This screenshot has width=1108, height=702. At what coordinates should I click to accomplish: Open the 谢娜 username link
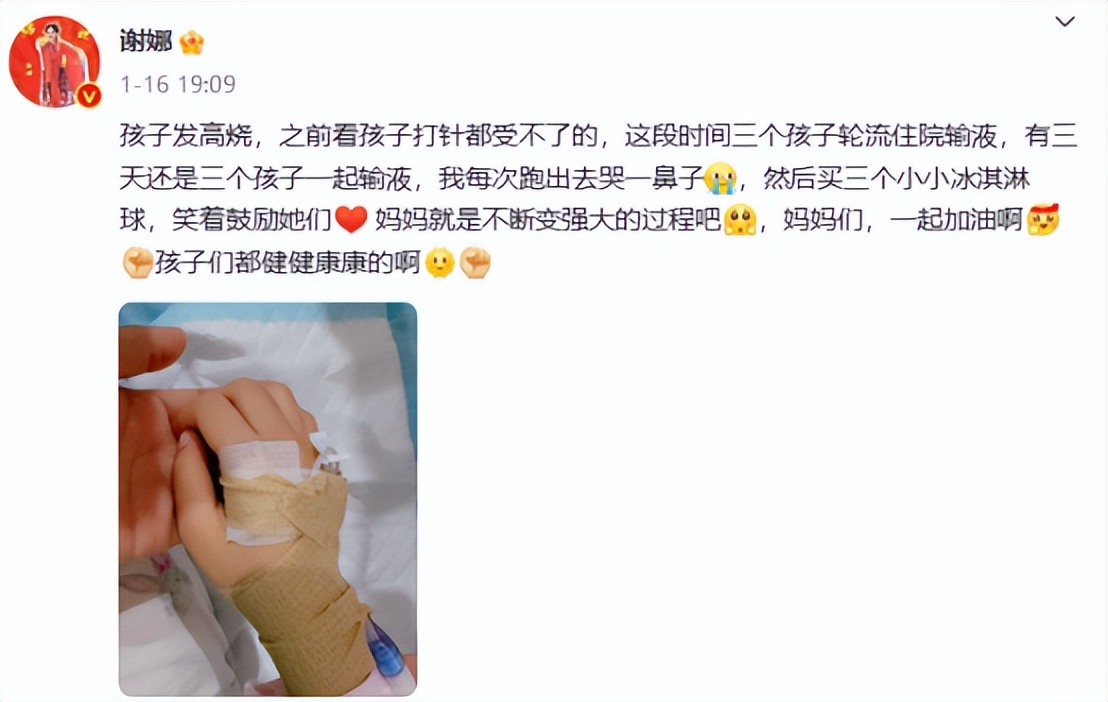point(146,41)
